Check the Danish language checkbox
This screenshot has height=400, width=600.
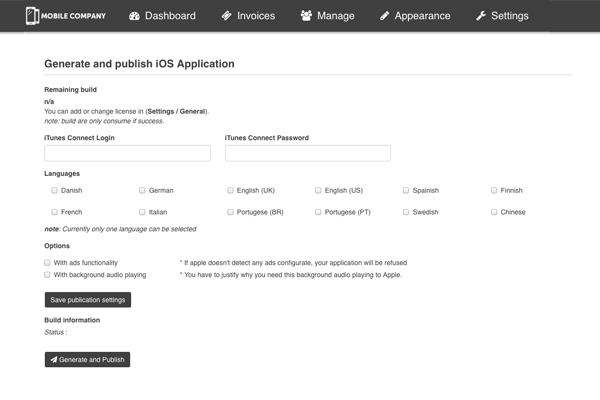[54, 190]
